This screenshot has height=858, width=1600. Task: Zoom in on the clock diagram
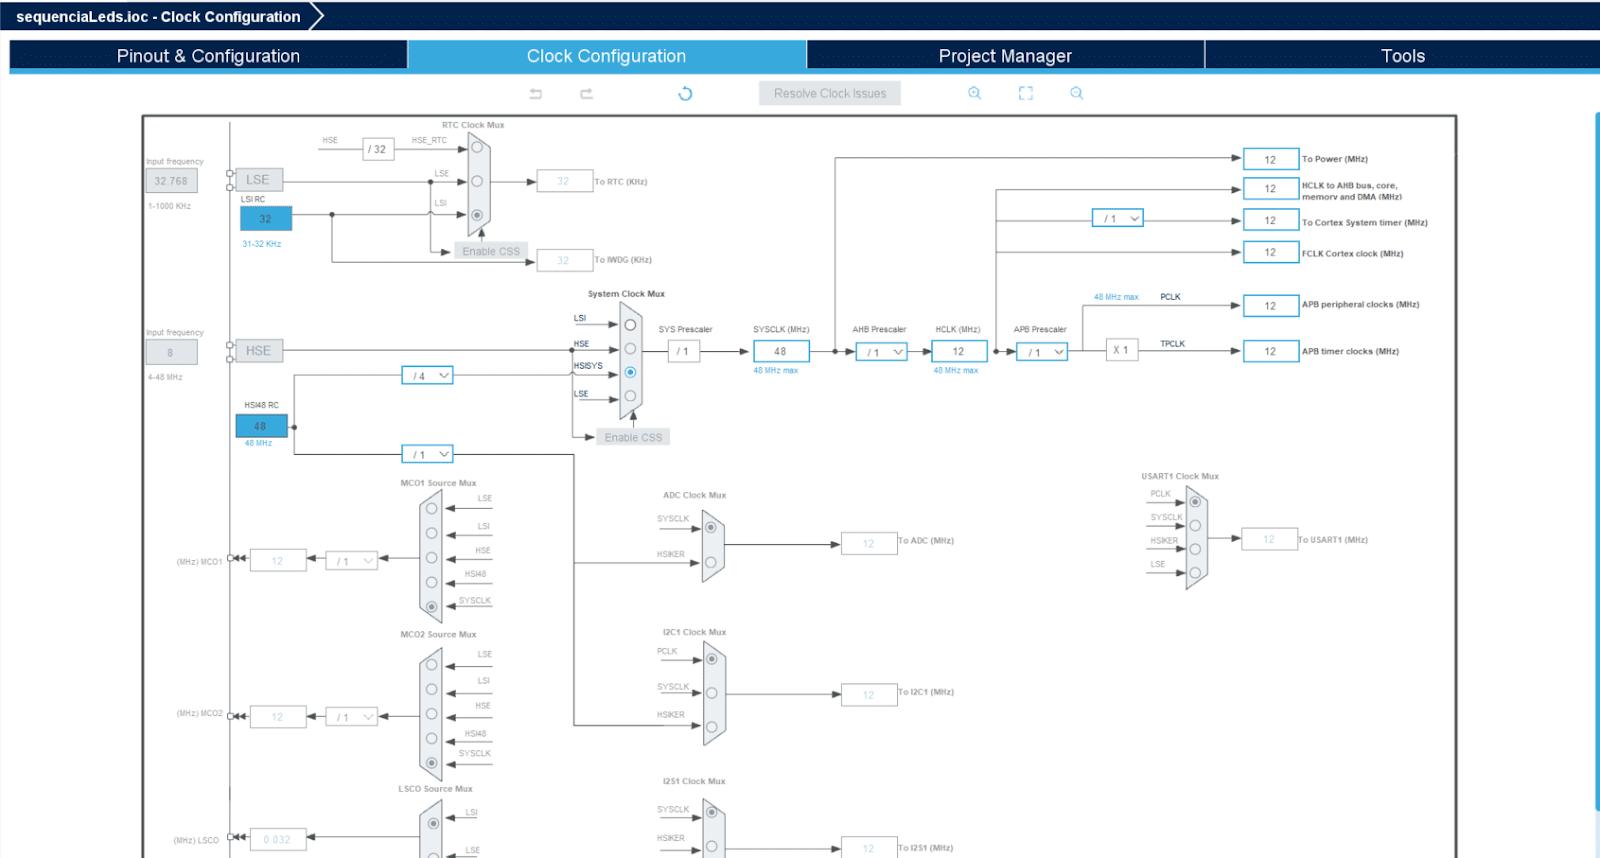[x=974, y=93]
